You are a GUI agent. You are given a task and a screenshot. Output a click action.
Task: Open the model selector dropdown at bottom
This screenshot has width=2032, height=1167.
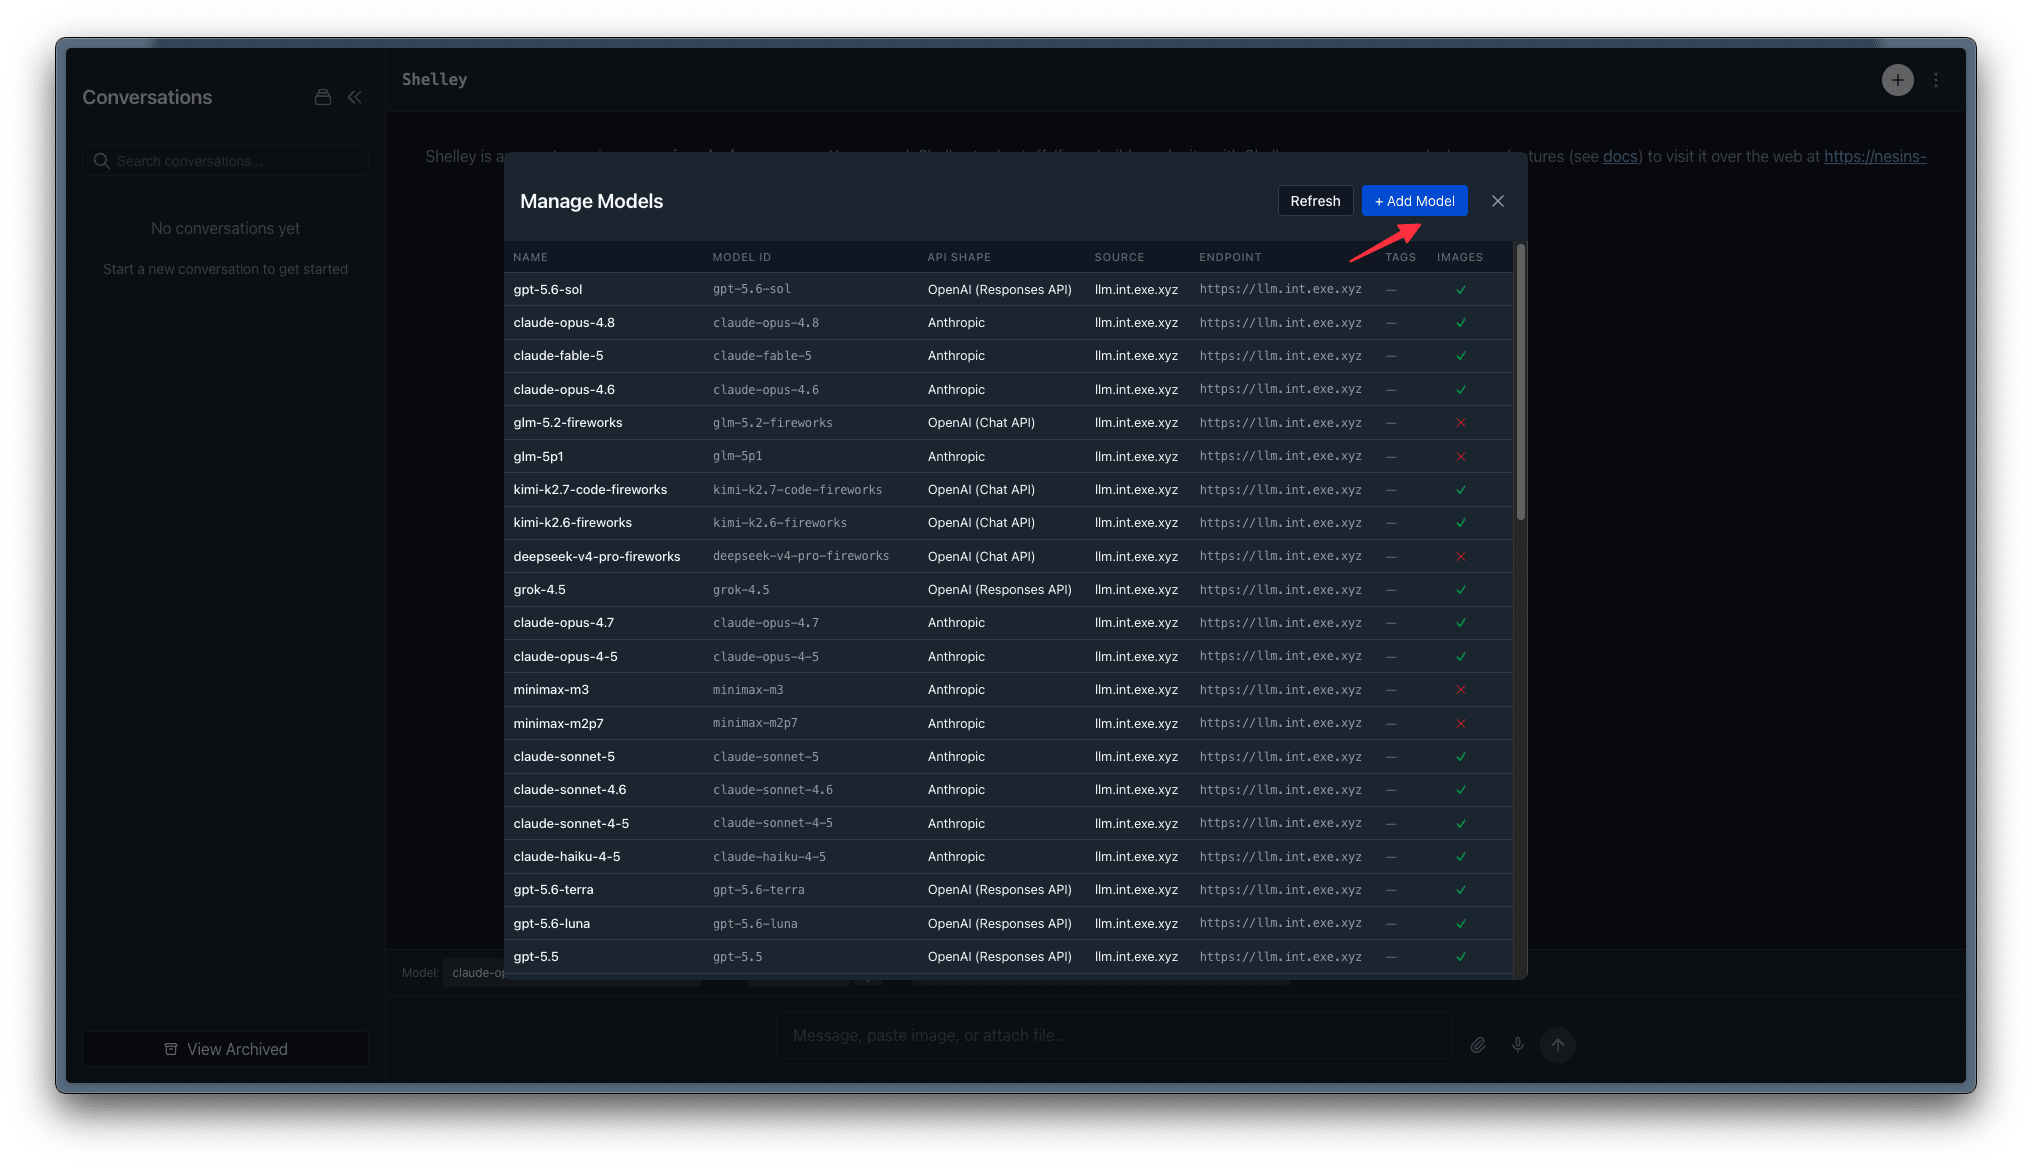(477, 973)
